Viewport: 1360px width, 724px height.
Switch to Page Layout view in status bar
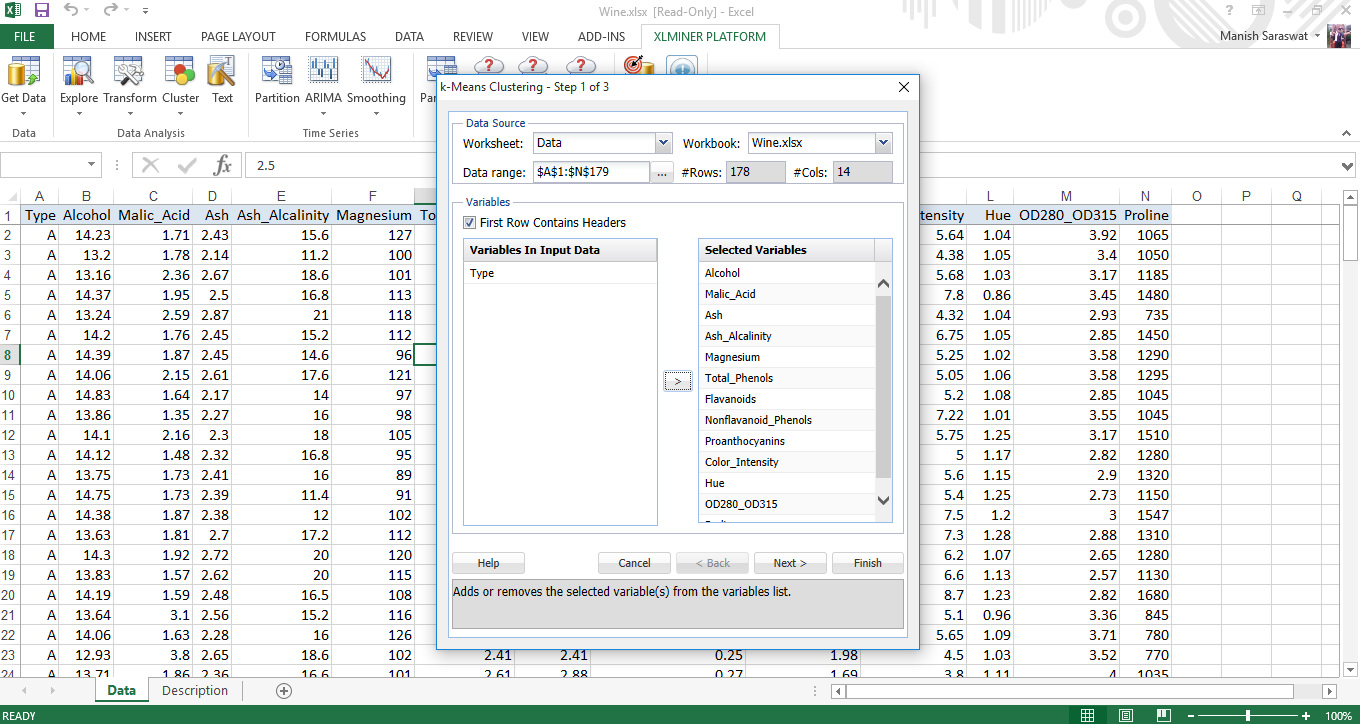coord(1126,715)
